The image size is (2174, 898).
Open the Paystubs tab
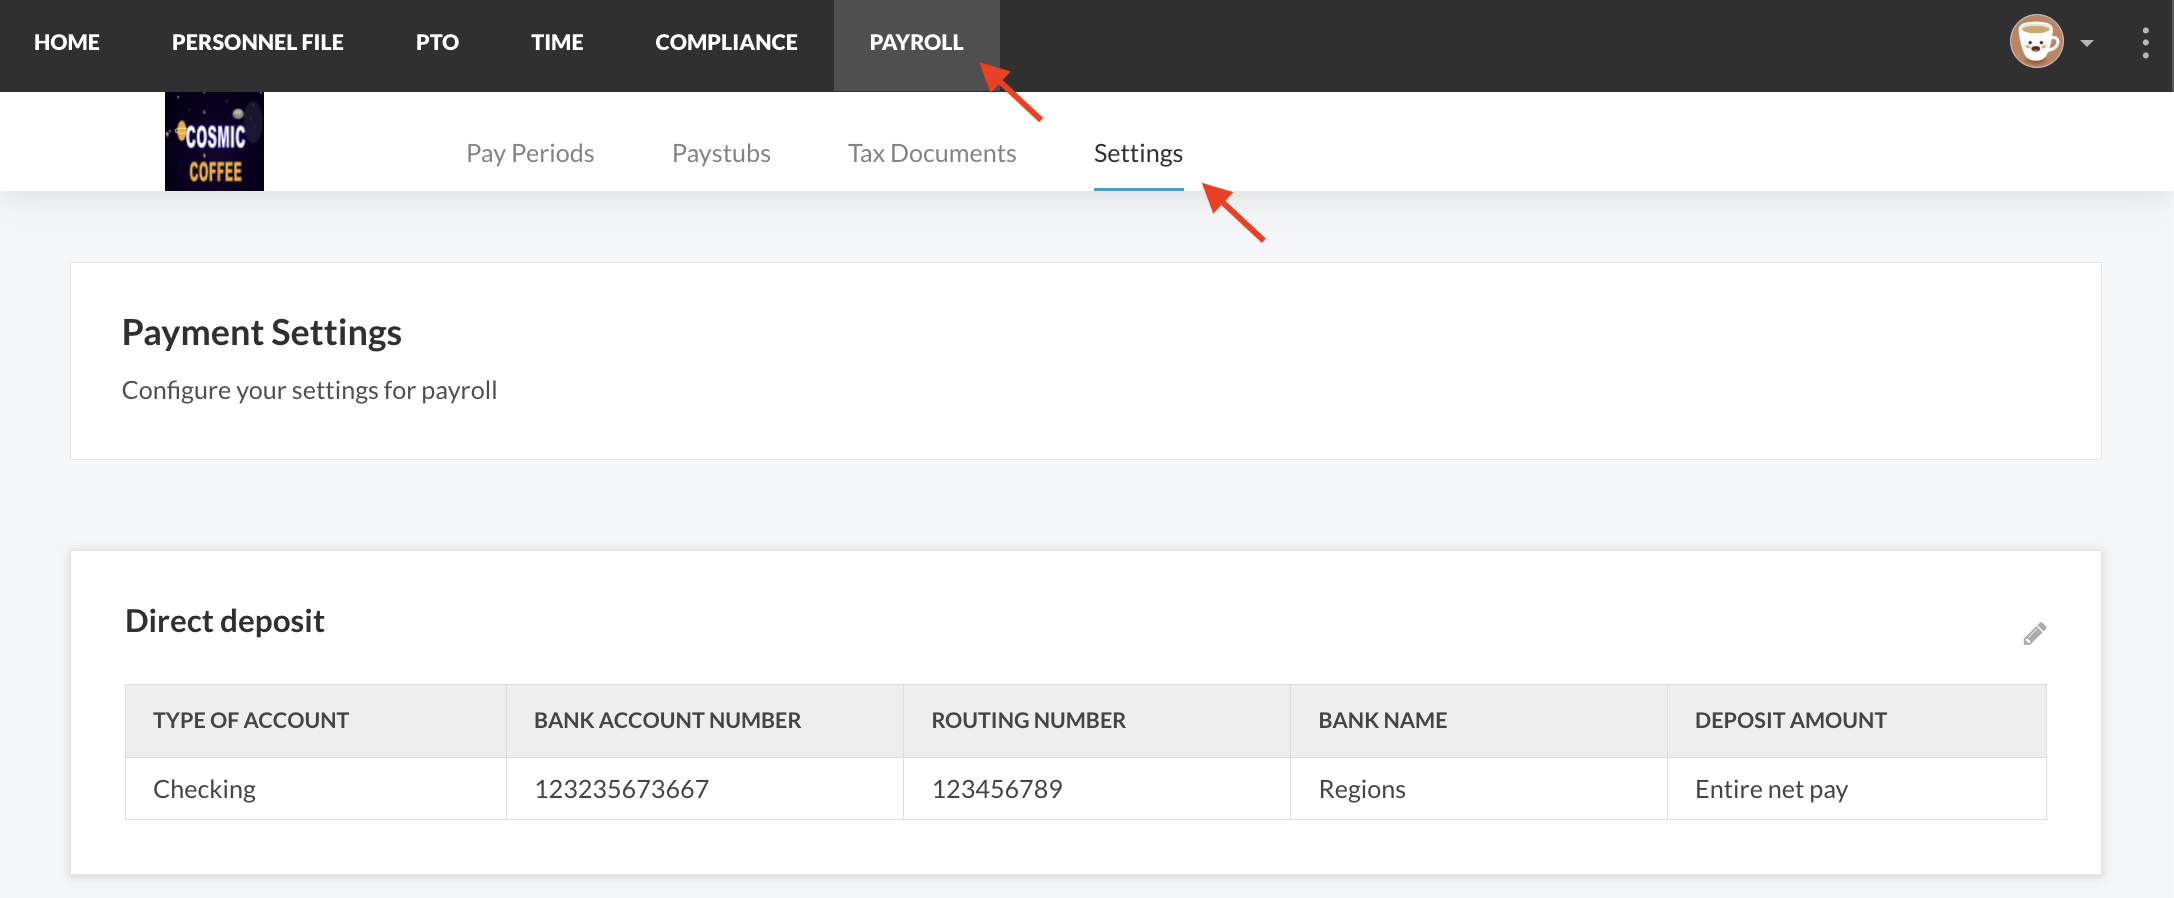pos(721,153)
